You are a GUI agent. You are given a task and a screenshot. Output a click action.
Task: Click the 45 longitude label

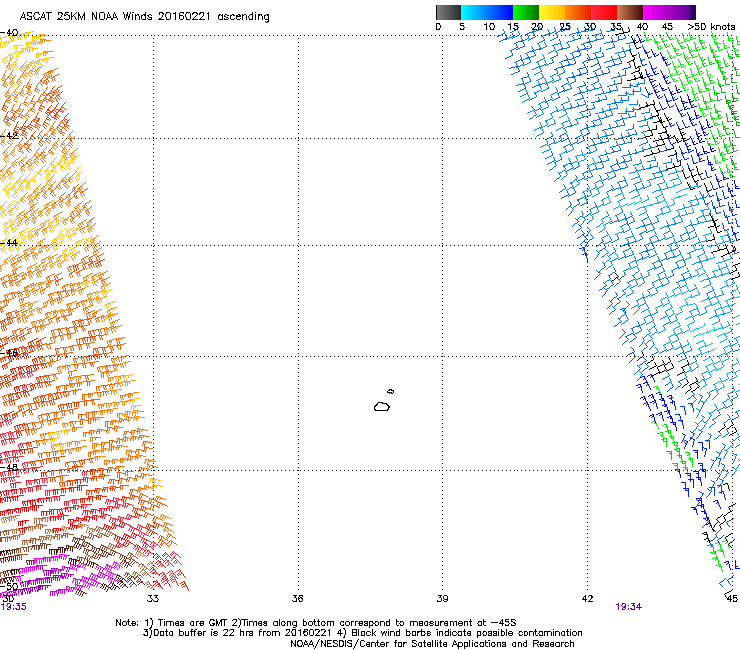click(732, 599)
